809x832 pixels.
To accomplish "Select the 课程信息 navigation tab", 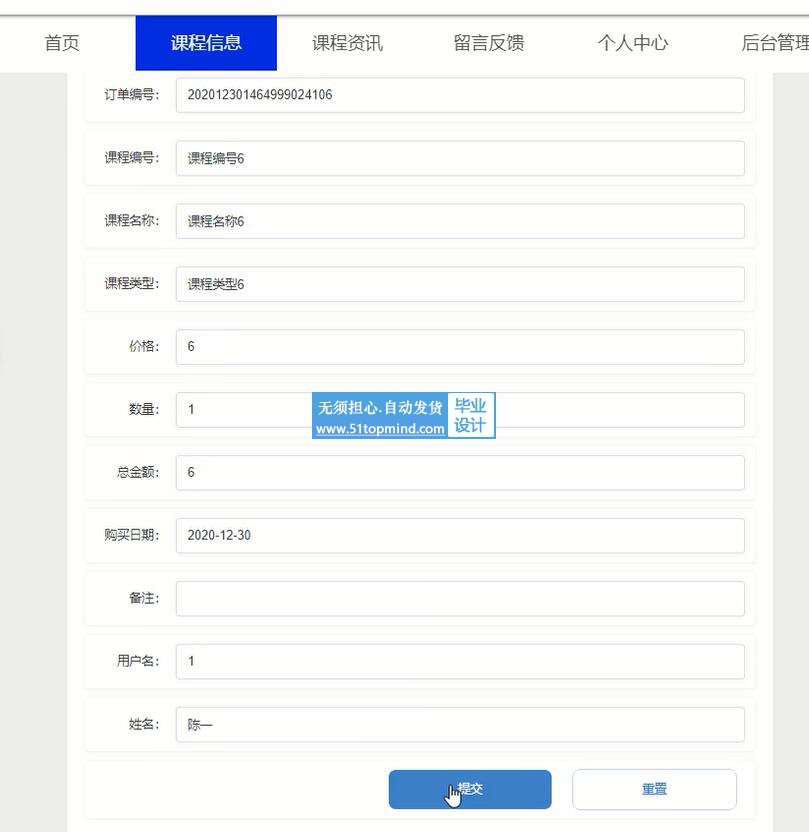I will pos(206,43).
